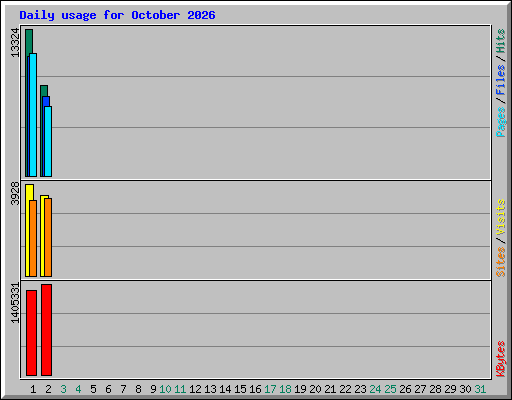Click the 1405331 KBytes axis value
The height and width of the screenshot is (400, 512).
pyautogui.click(x=15, y=303)
